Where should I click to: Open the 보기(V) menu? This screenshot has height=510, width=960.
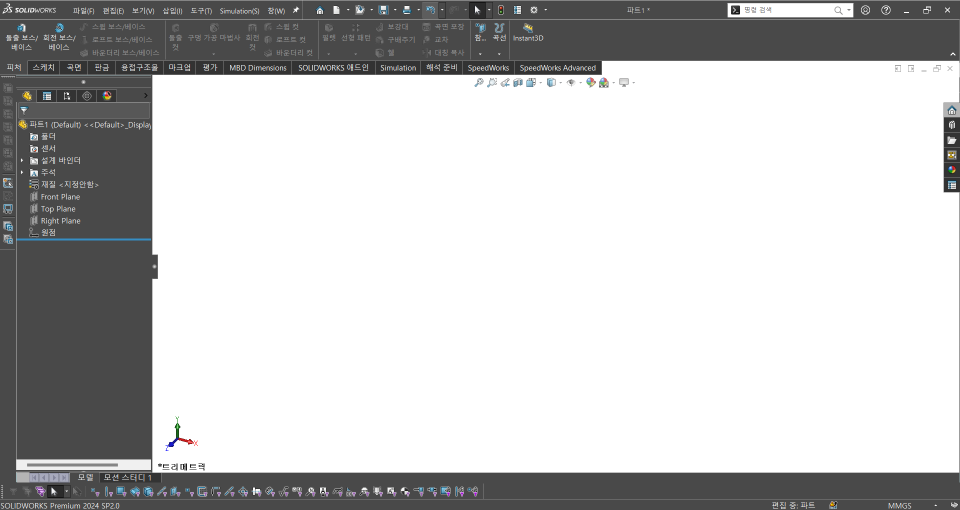[143, 11]
